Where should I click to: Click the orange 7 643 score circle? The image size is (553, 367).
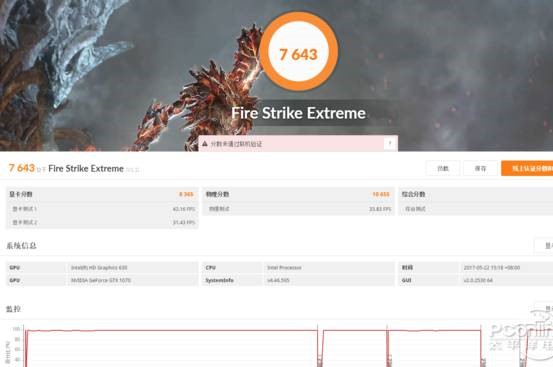(298, 51)
